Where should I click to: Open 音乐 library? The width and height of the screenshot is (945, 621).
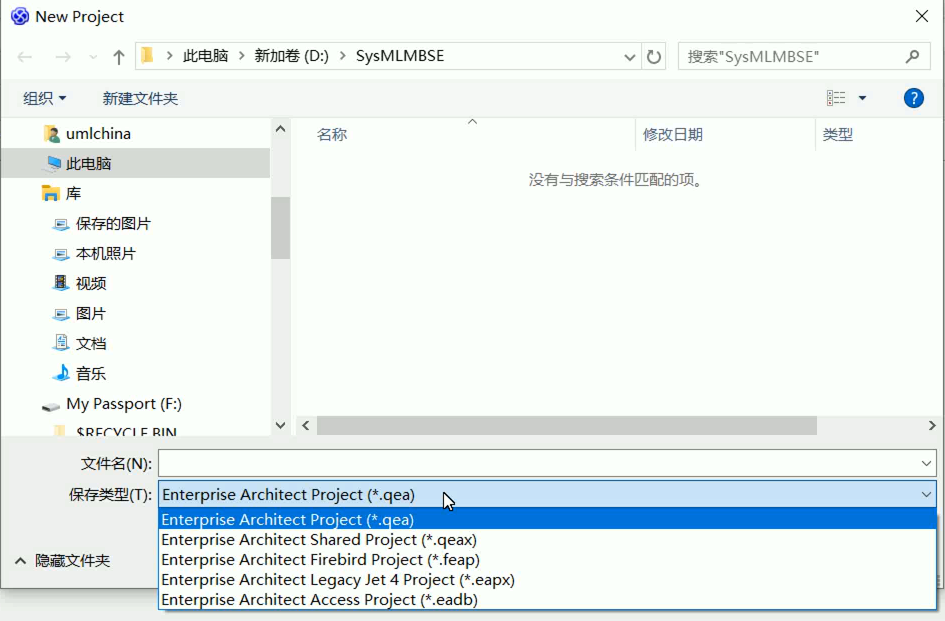pos(91,374)
